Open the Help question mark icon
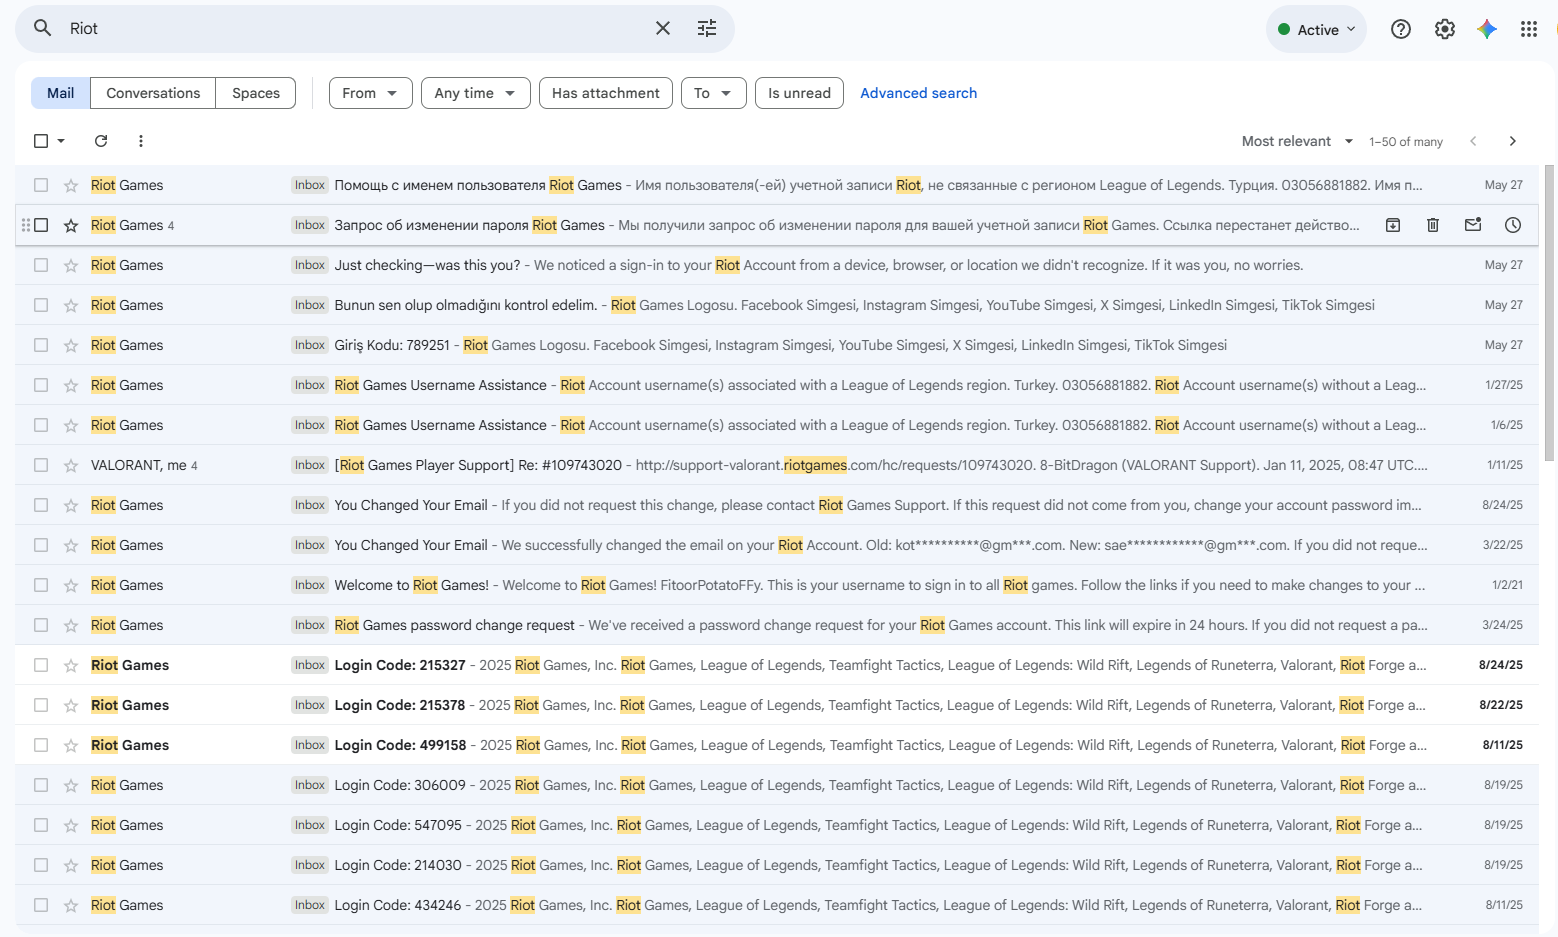1558x937 pixels. tap(1401, 29)
